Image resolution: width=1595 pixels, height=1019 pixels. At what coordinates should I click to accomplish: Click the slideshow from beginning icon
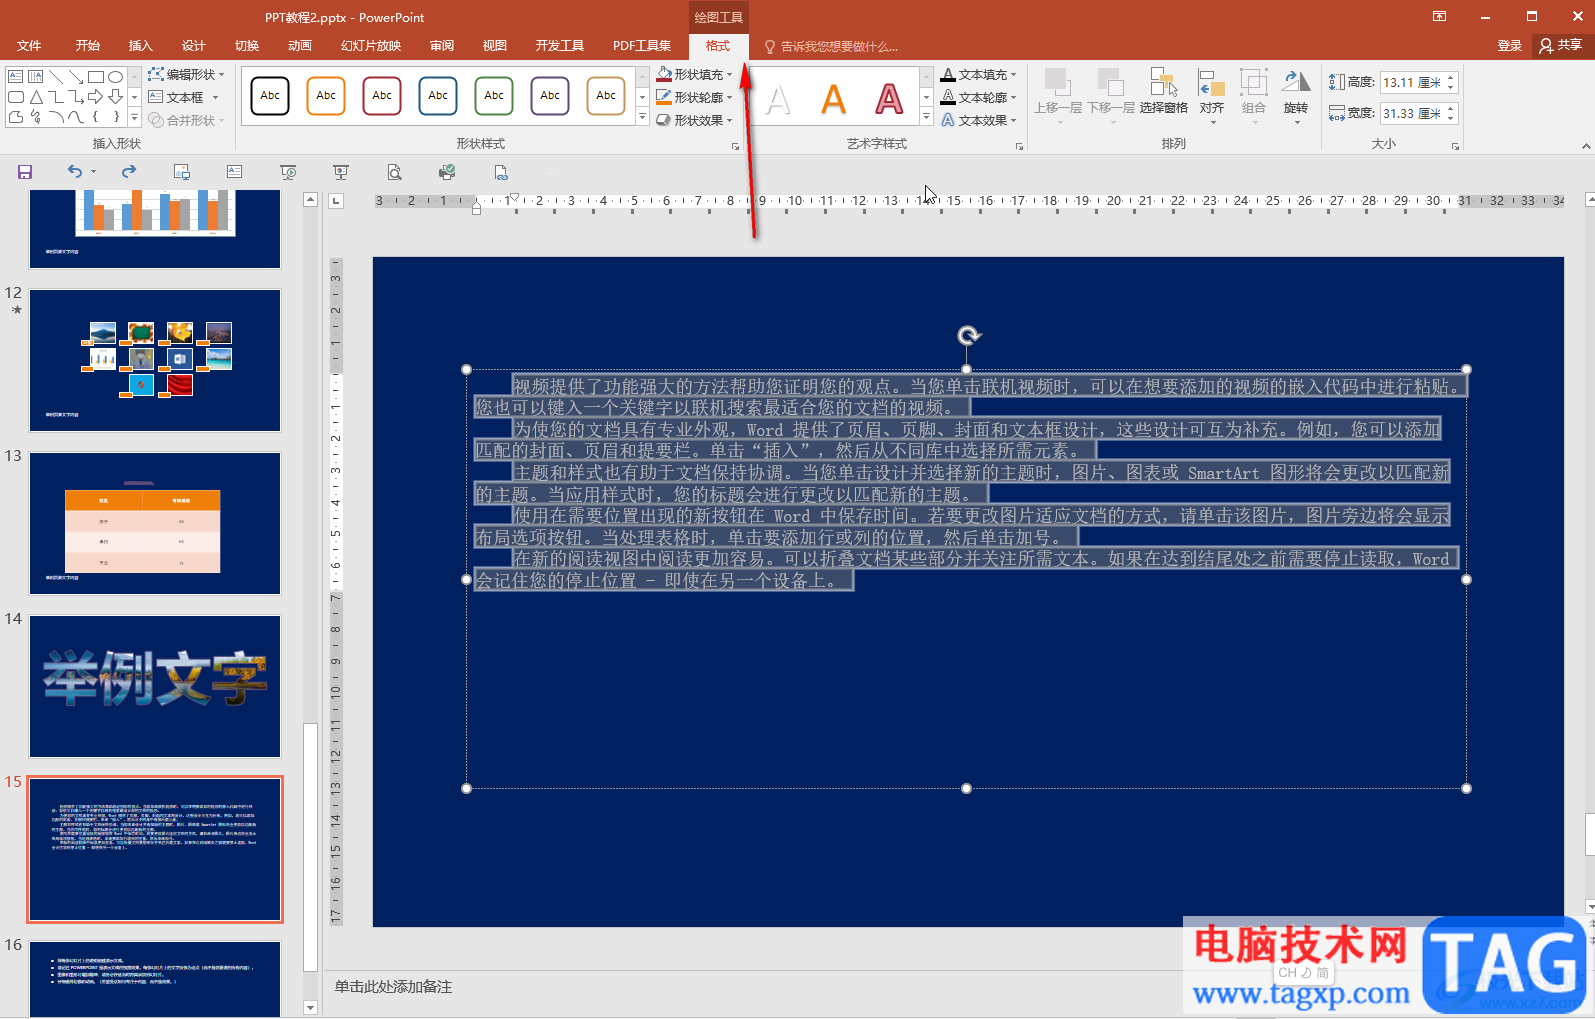point(288,172)
